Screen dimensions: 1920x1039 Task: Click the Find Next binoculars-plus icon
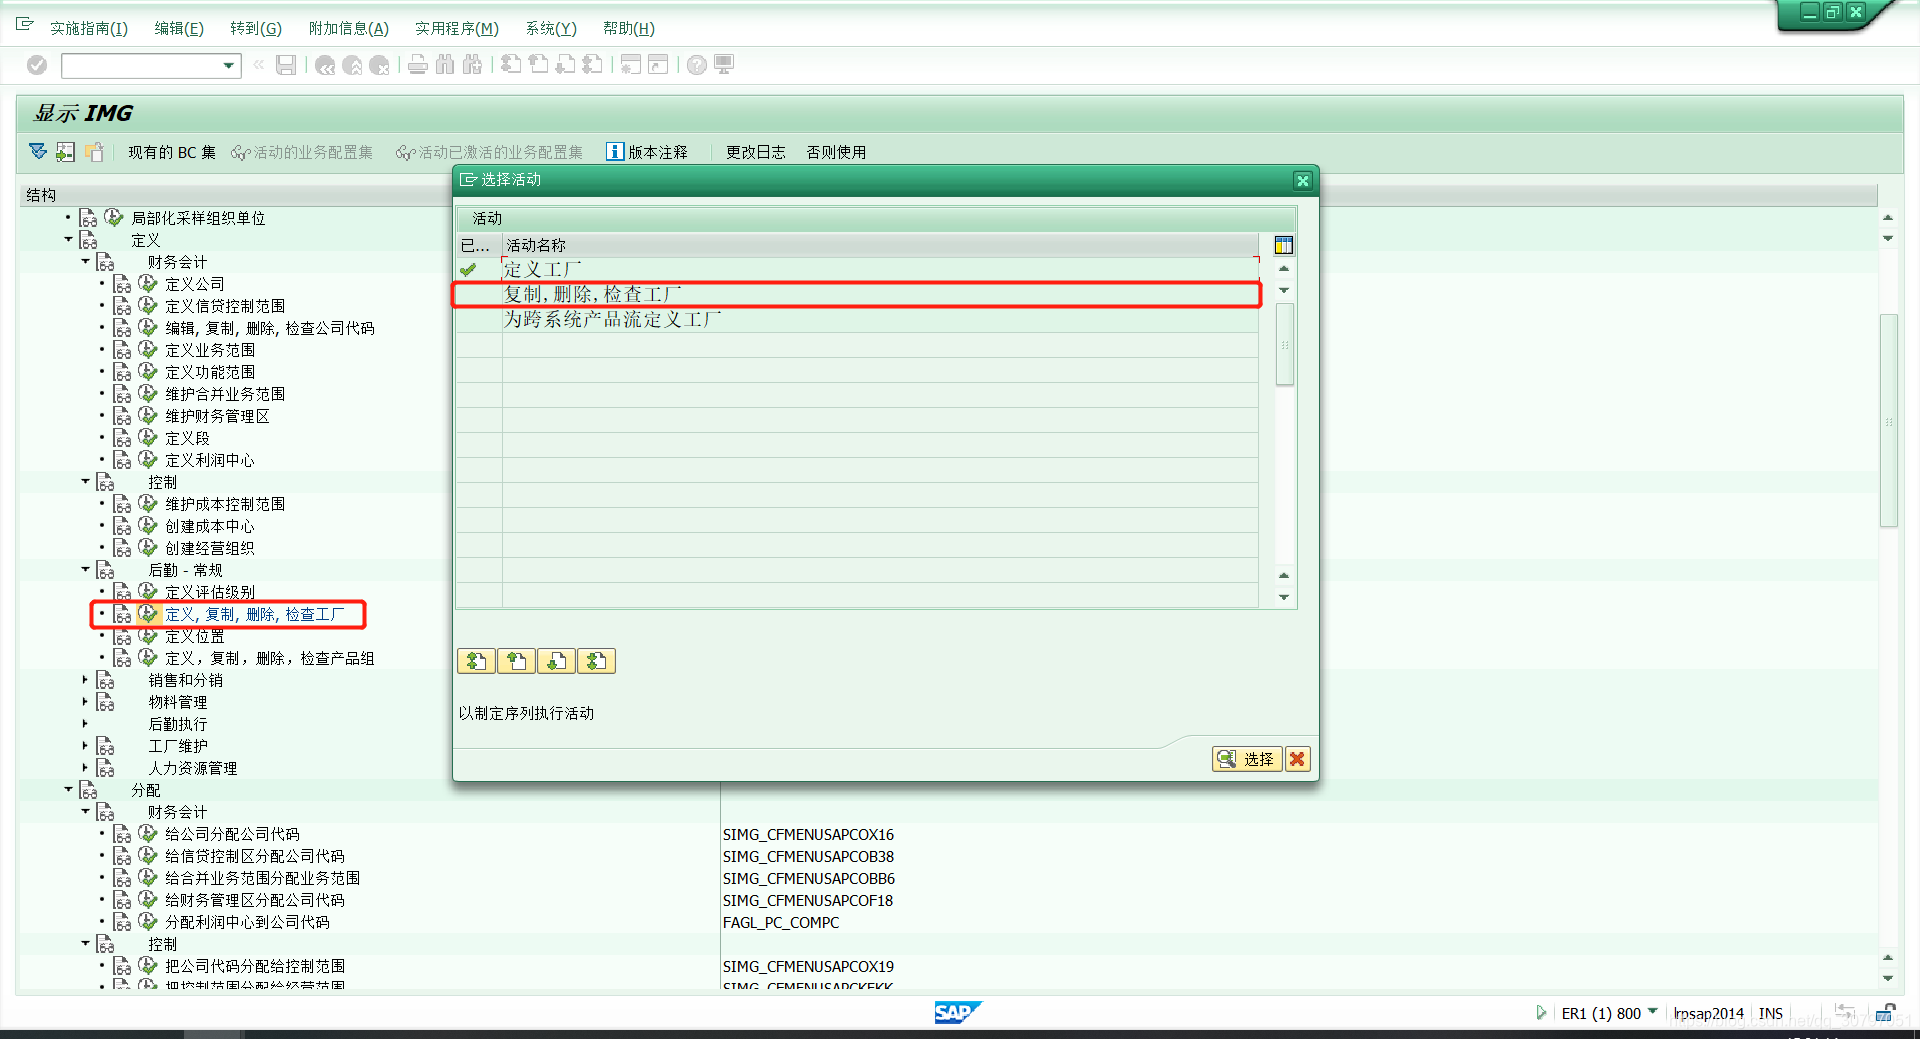472,65
